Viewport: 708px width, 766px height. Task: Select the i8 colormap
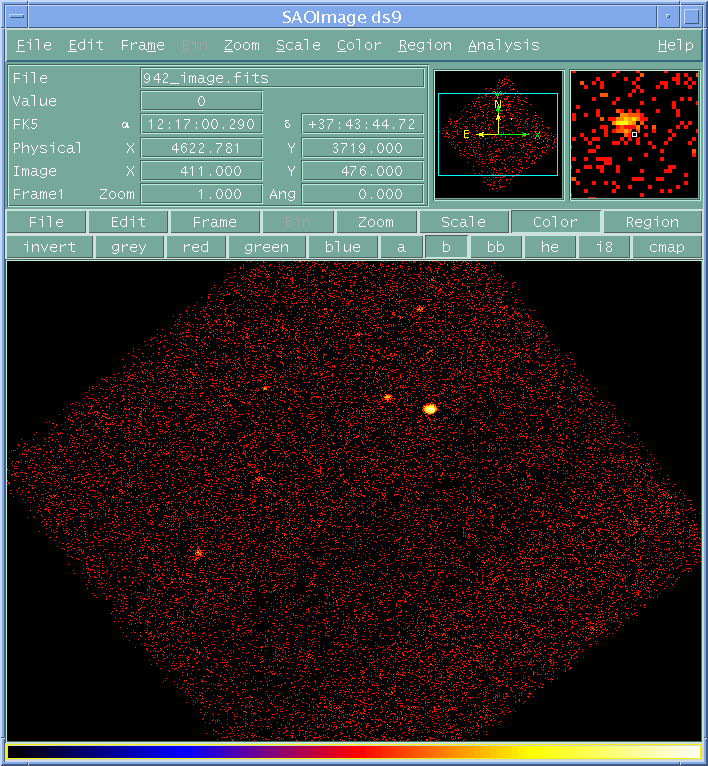[x=604, y=247]
